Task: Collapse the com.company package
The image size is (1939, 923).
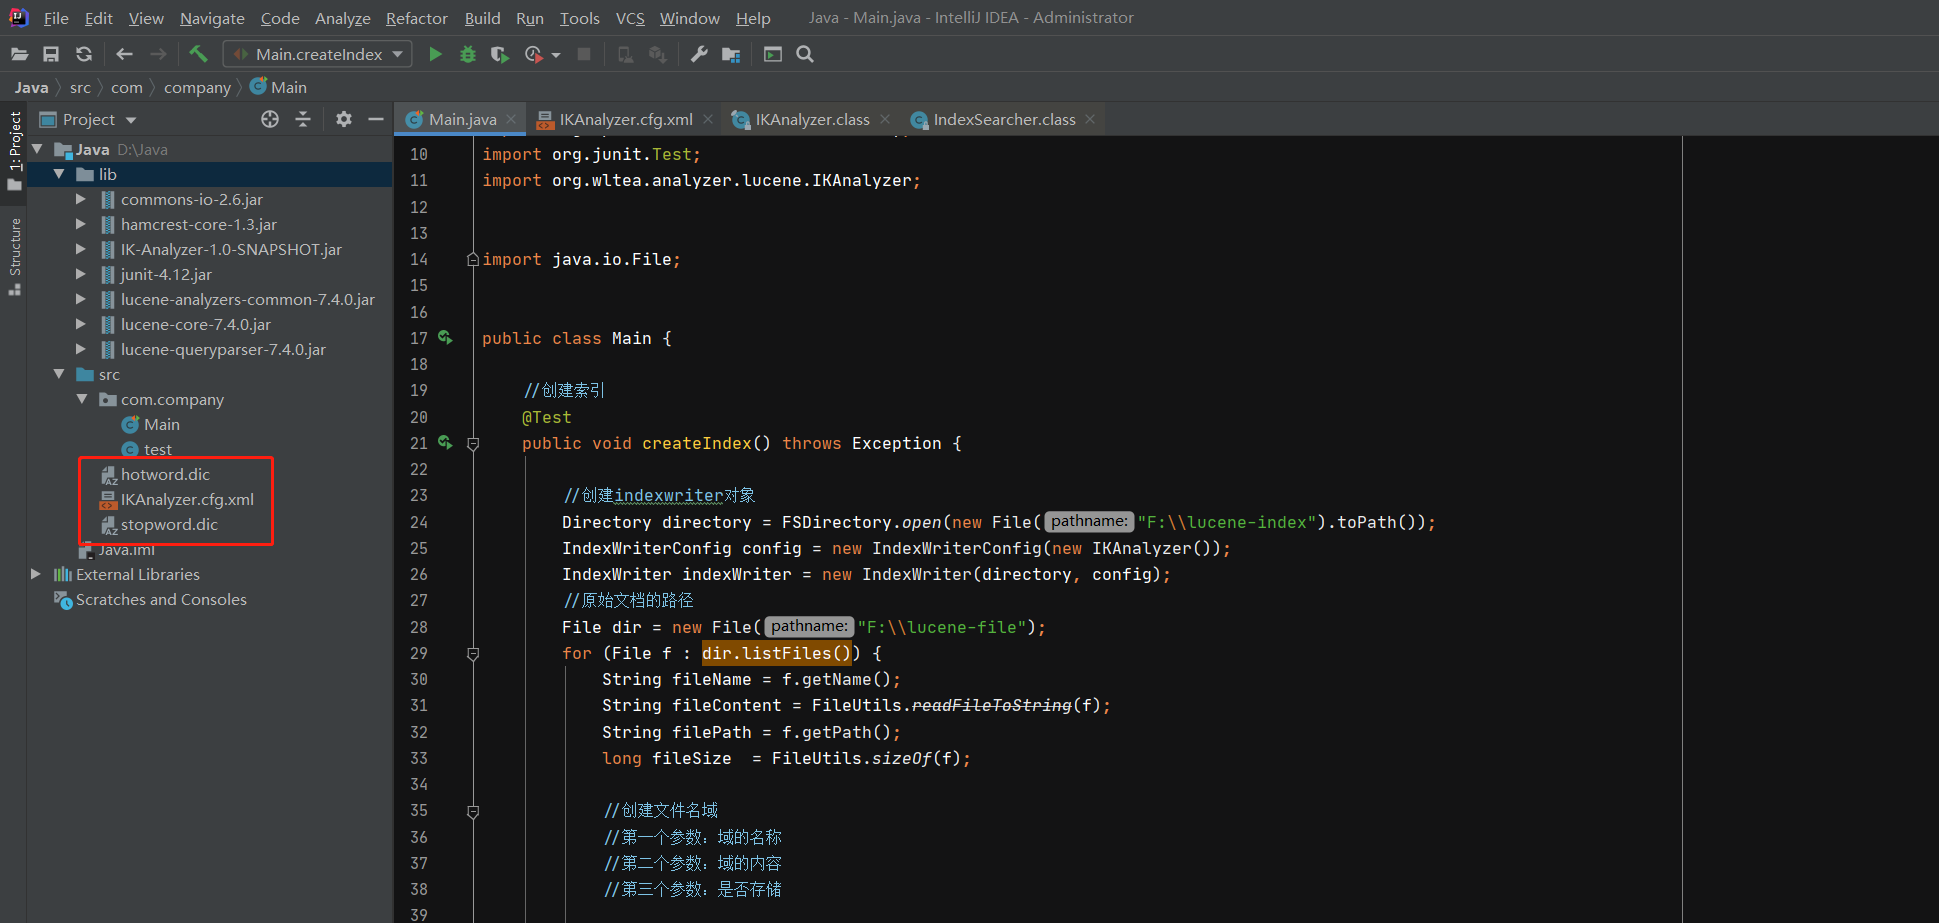Action: (x=82, y=399)
